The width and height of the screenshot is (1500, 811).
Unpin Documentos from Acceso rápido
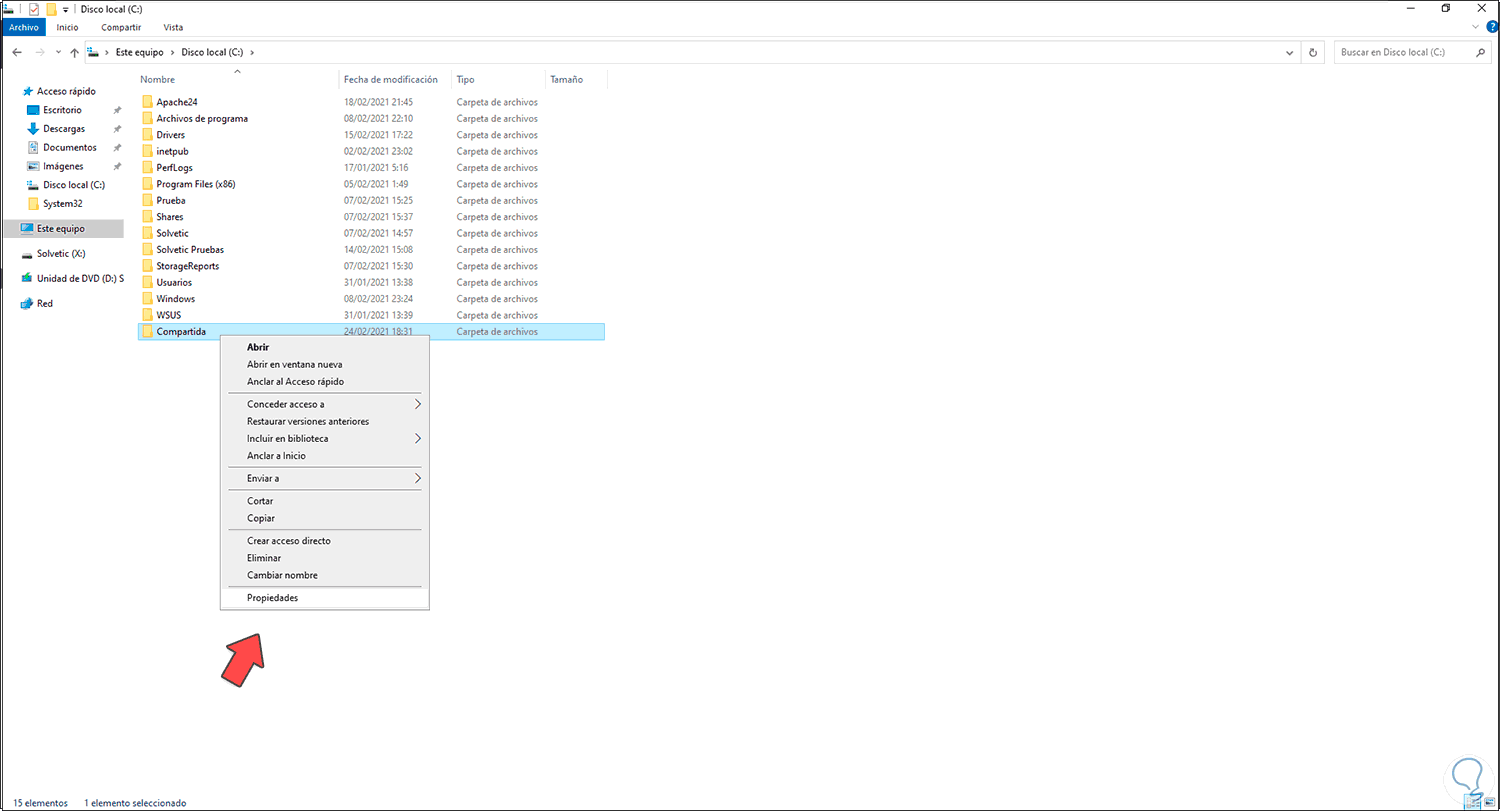tap(116, 147)
